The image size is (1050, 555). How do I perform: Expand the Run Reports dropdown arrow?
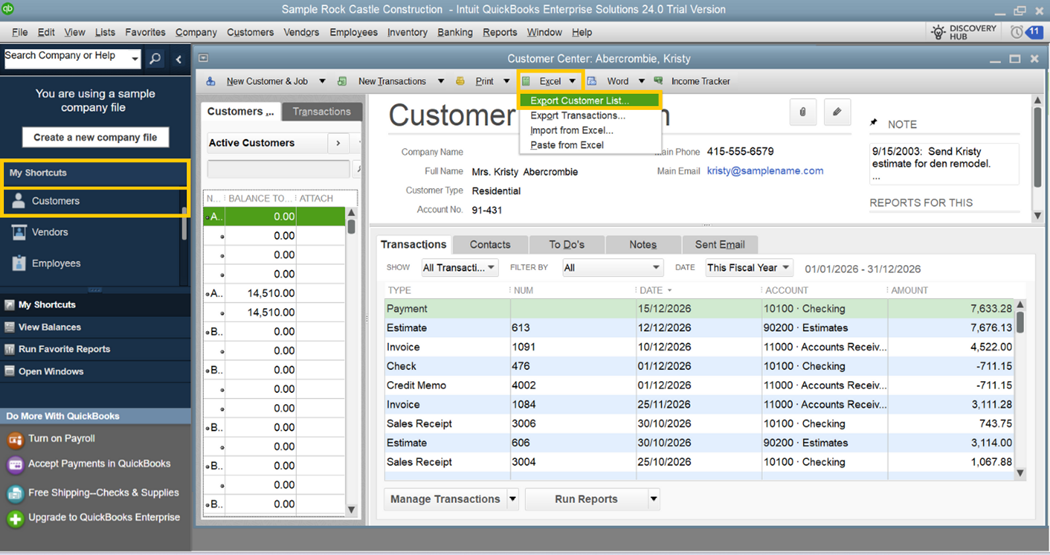pyautogui.click(x=654, y=499)
